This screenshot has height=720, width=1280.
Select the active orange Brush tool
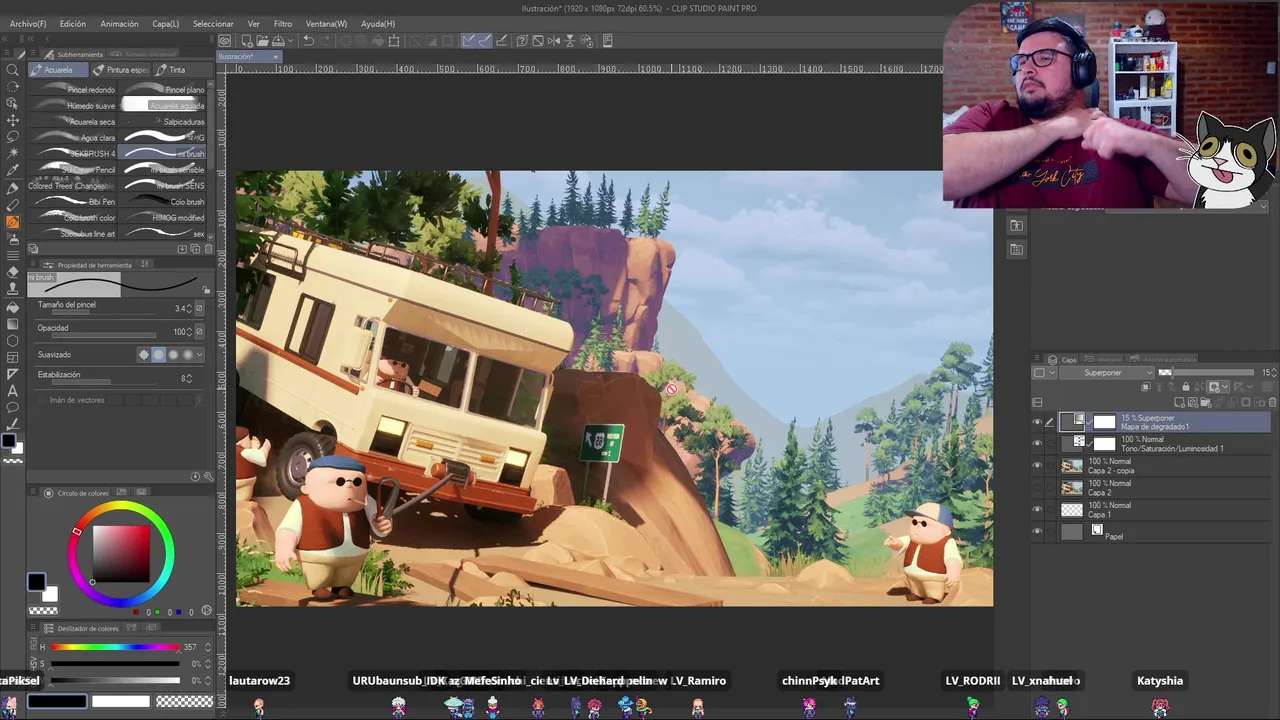pyautogui.click(x=12, y=222)
